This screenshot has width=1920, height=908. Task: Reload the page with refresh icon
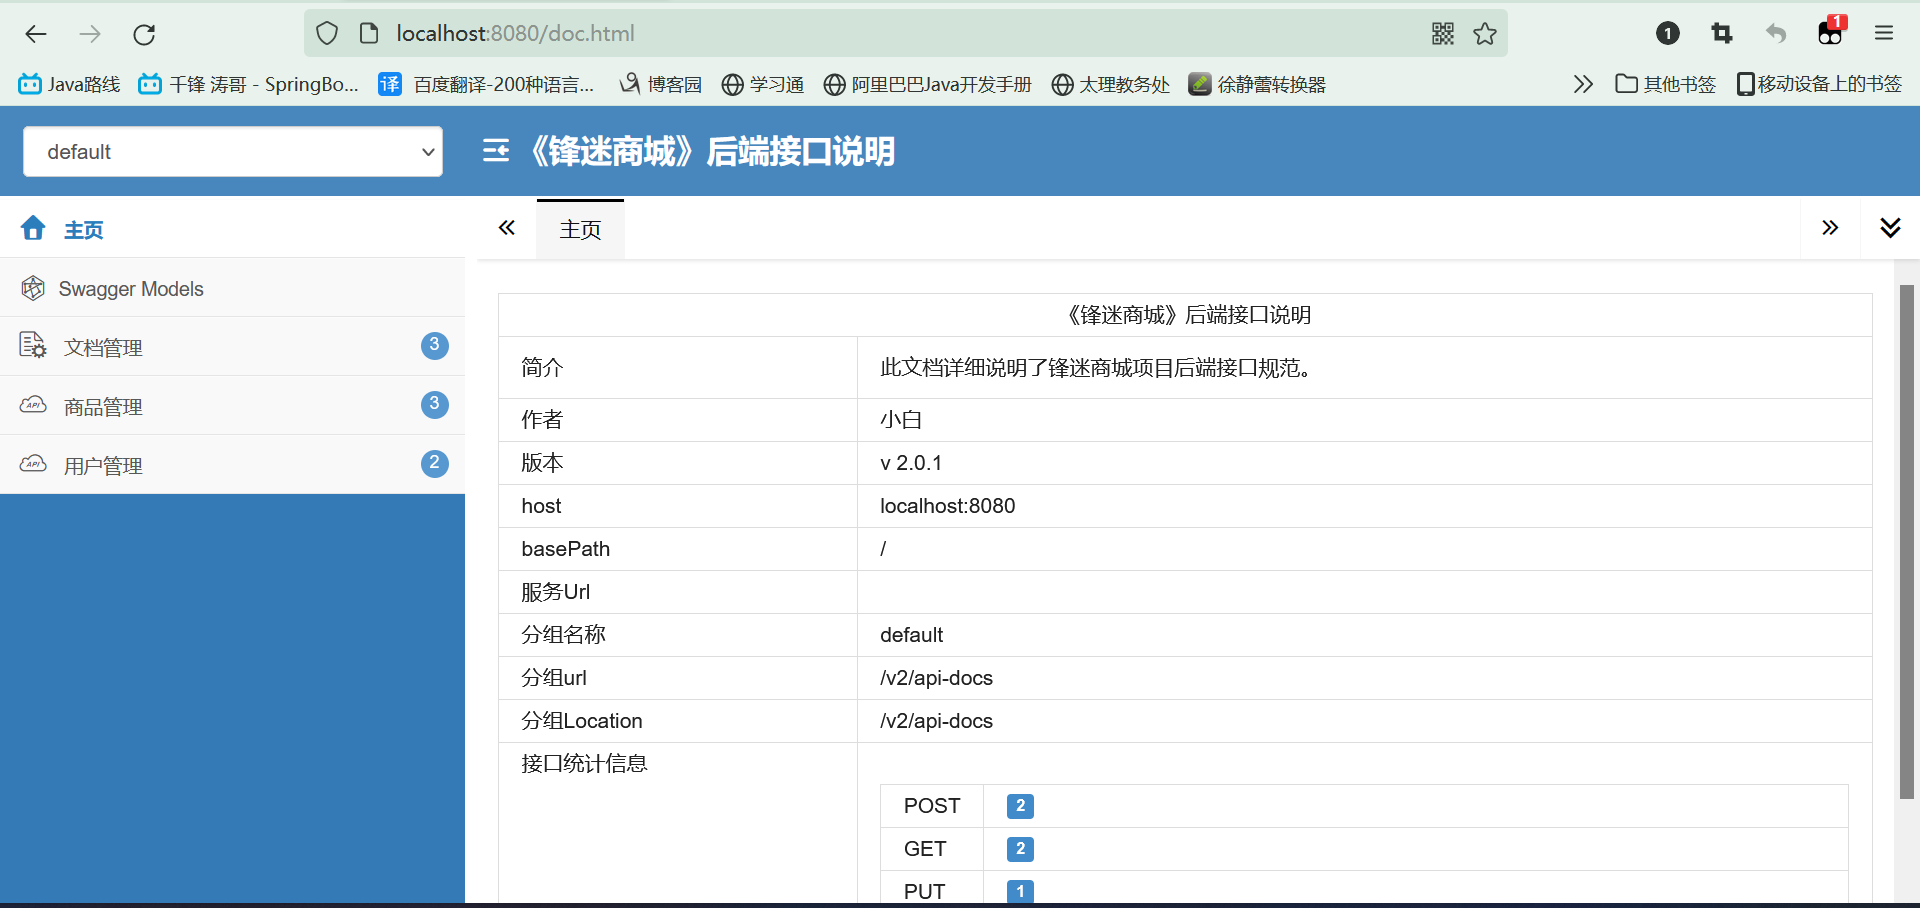[144, 34]
